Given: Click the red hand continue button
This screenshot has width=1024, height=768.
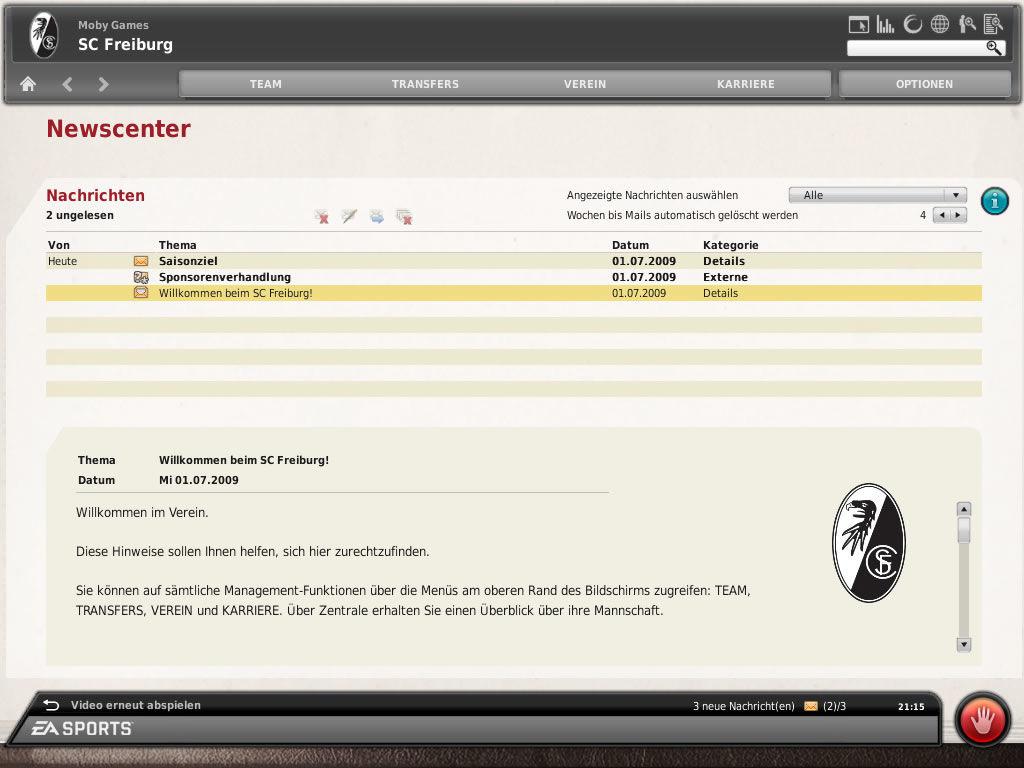Looking at the screenshot, I should [x=982, y=721].
